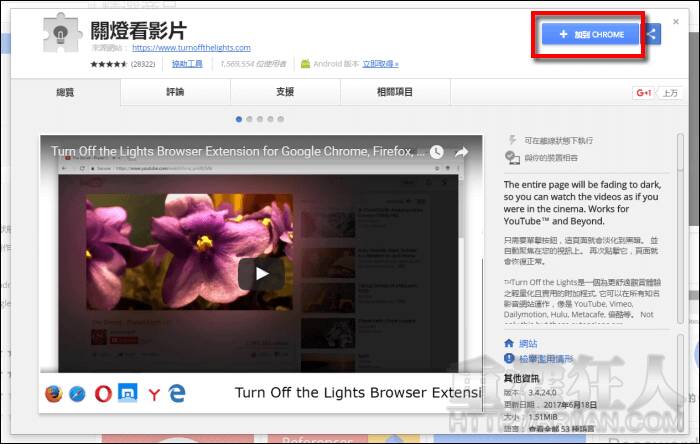Open the 網站 website link
This screenshot has height=444, width=700.
[528, 344]
